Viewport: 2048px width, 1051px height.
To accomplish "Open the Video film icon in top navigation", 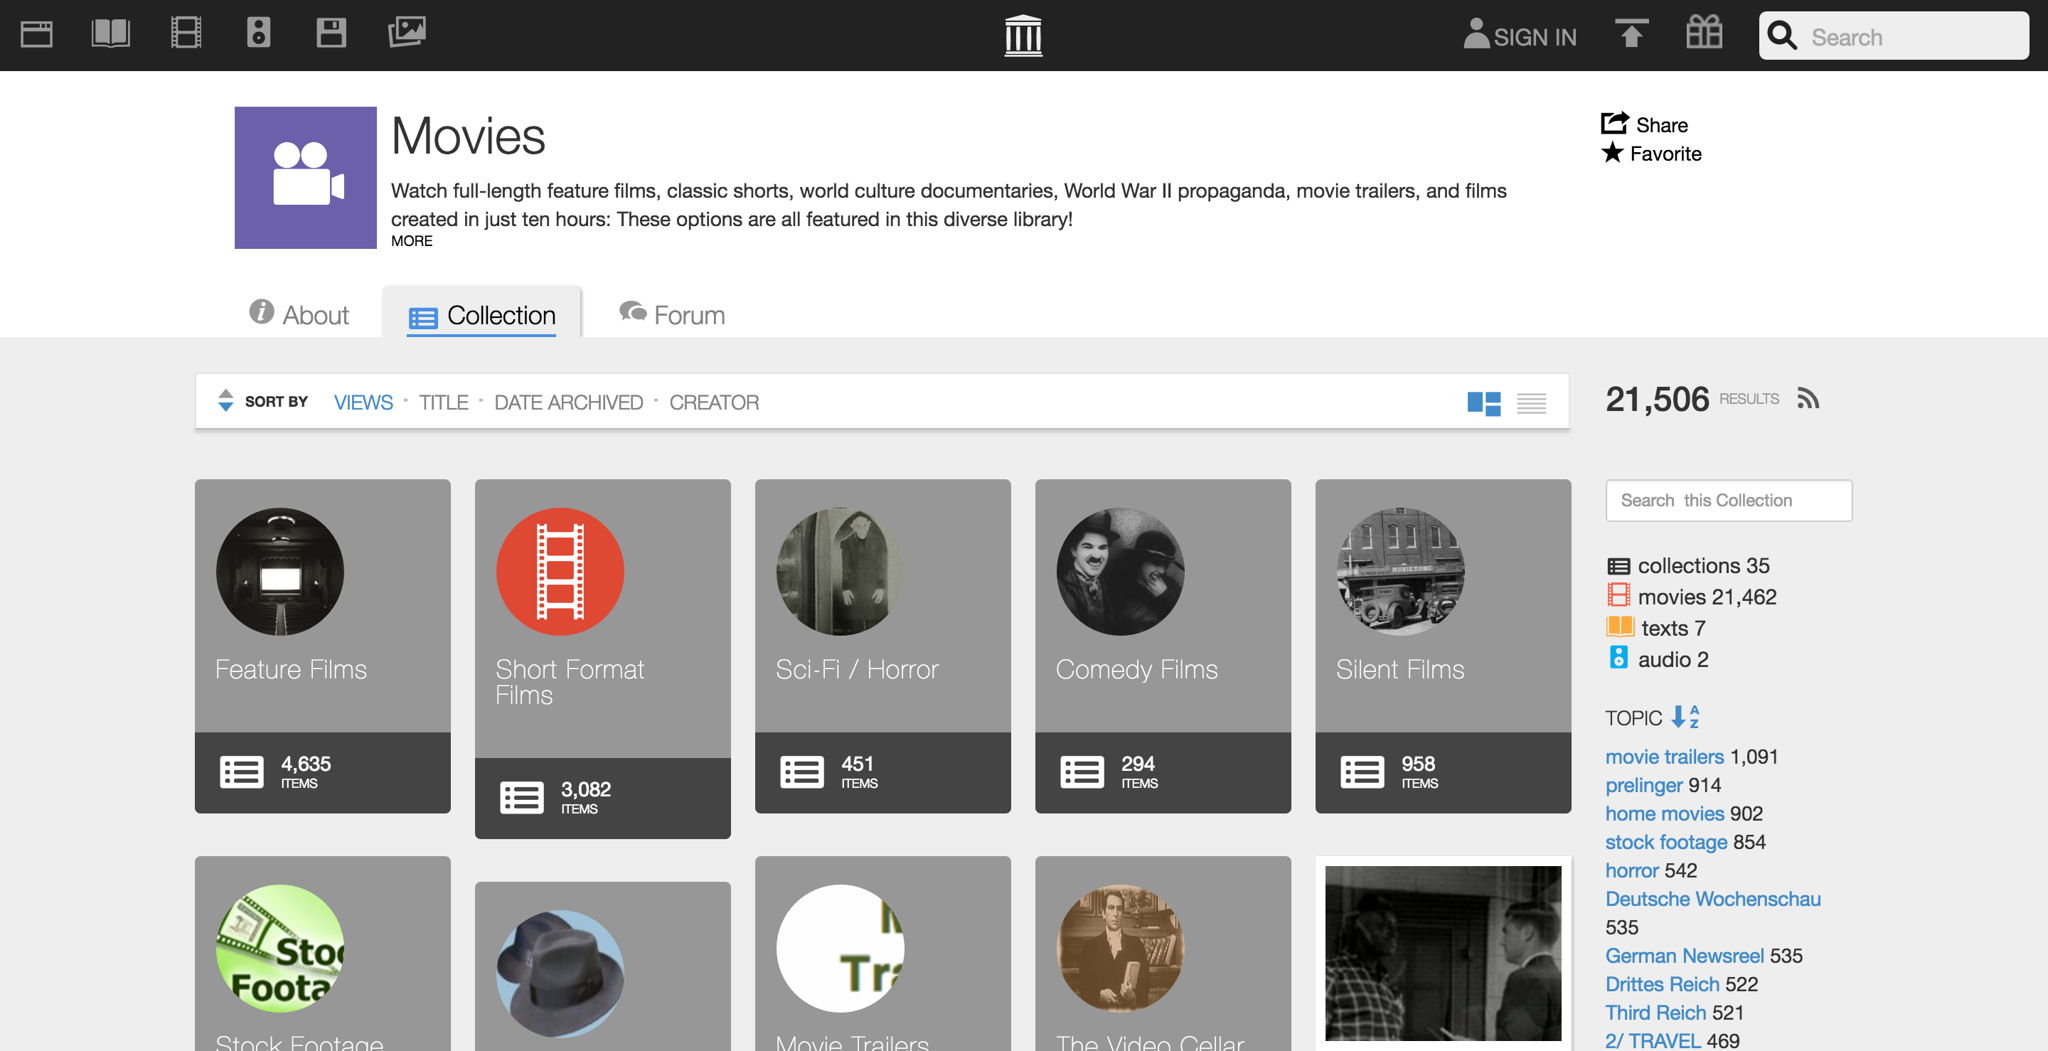I will click(186, 33).
